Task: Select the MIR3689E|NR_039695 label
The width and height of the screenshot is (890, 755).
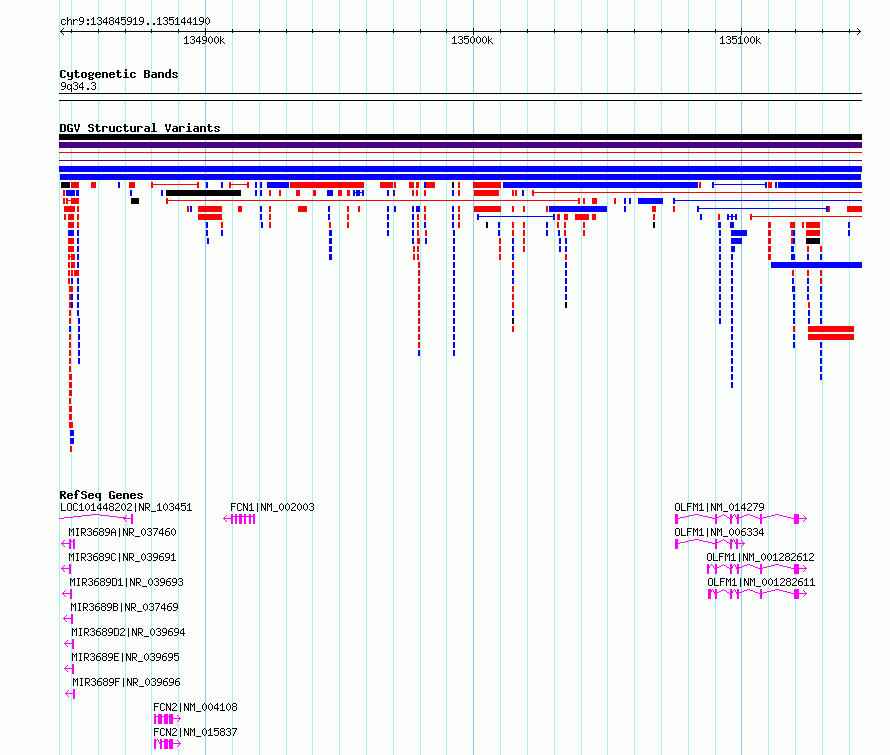Action: tap(125, 657)
